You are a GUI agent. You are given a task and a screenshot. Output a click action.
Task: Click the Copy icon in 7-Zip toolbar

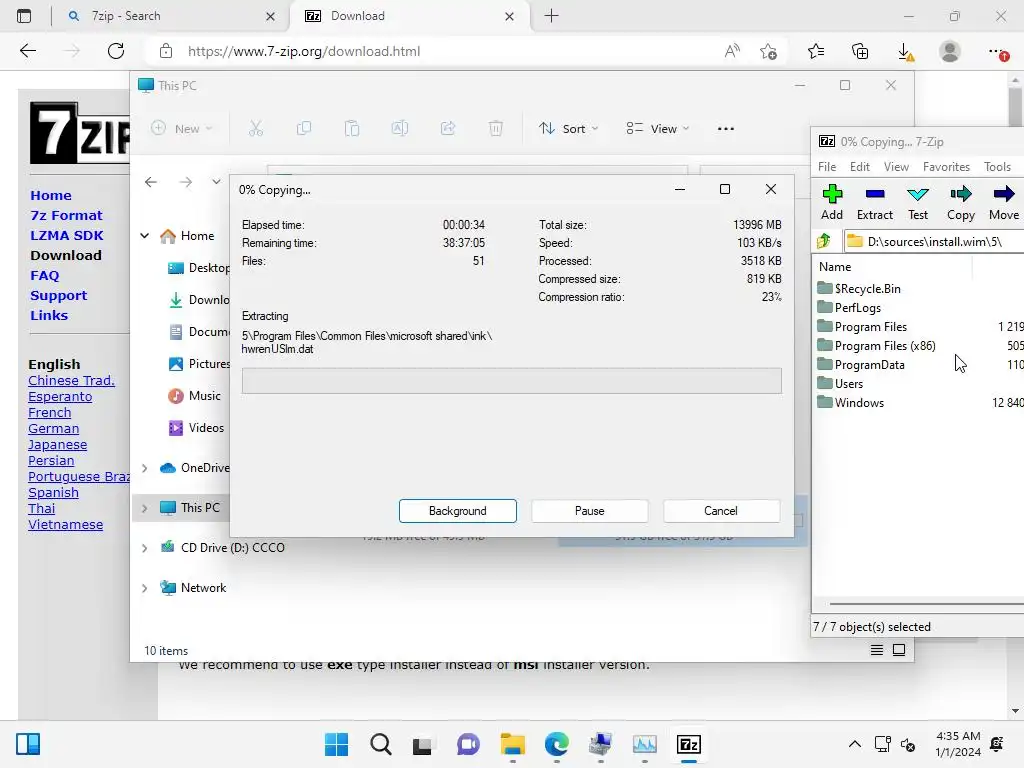(961, 202)
